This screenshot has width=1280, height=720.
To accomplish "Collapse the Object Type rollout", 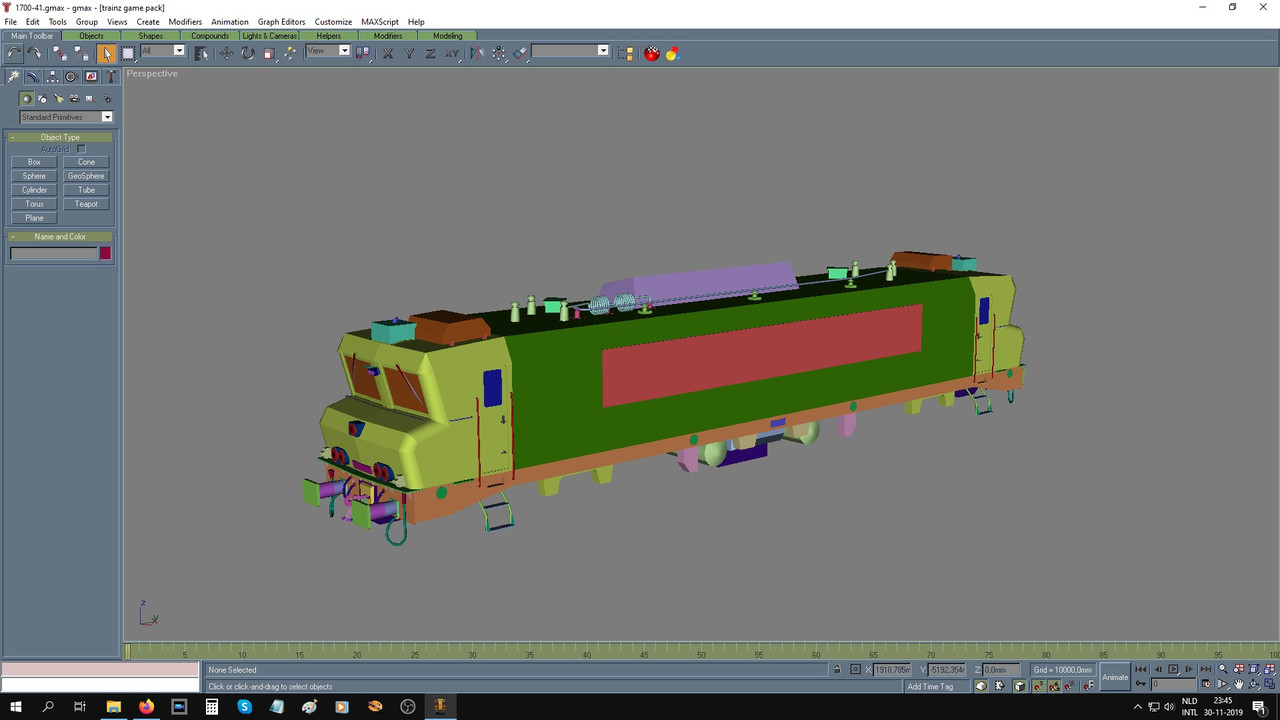I will [60, 137].
